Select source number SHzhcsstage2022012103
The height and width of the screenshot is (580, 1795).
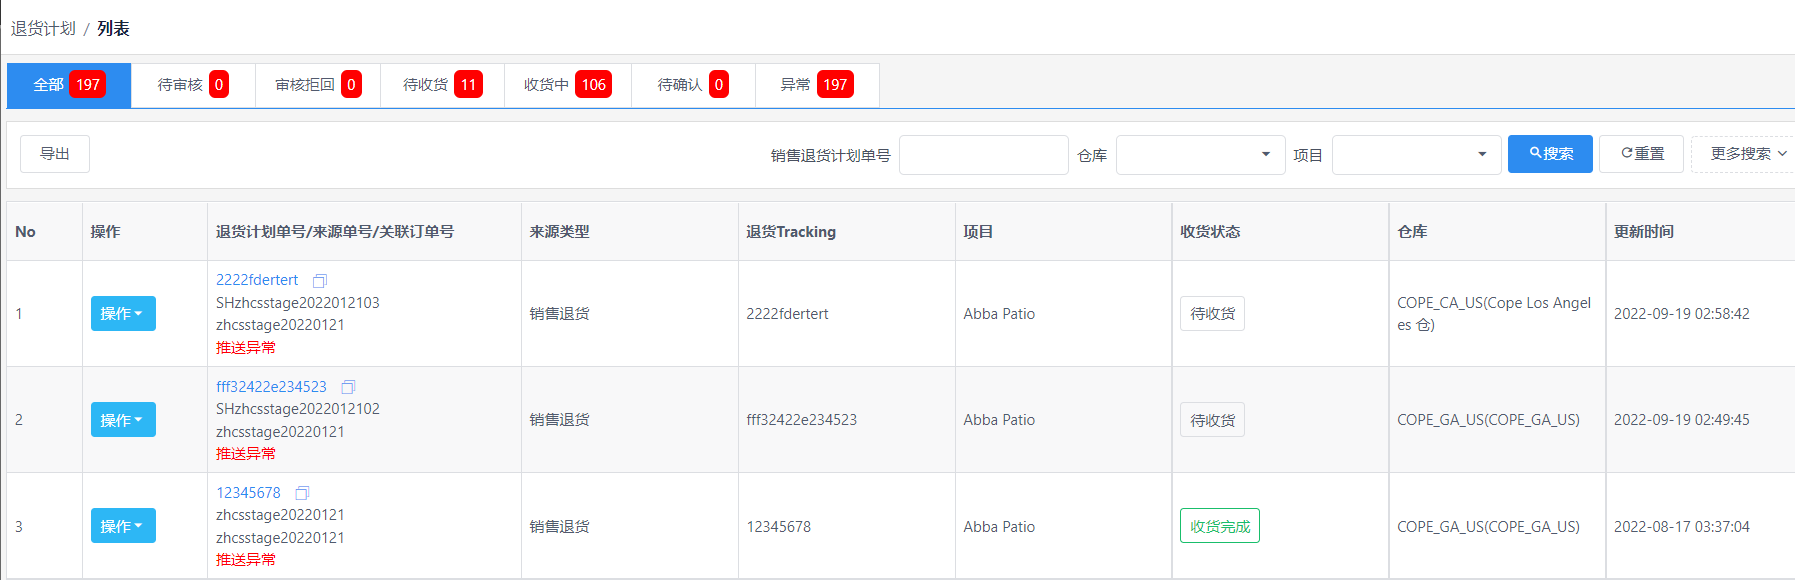298,303
